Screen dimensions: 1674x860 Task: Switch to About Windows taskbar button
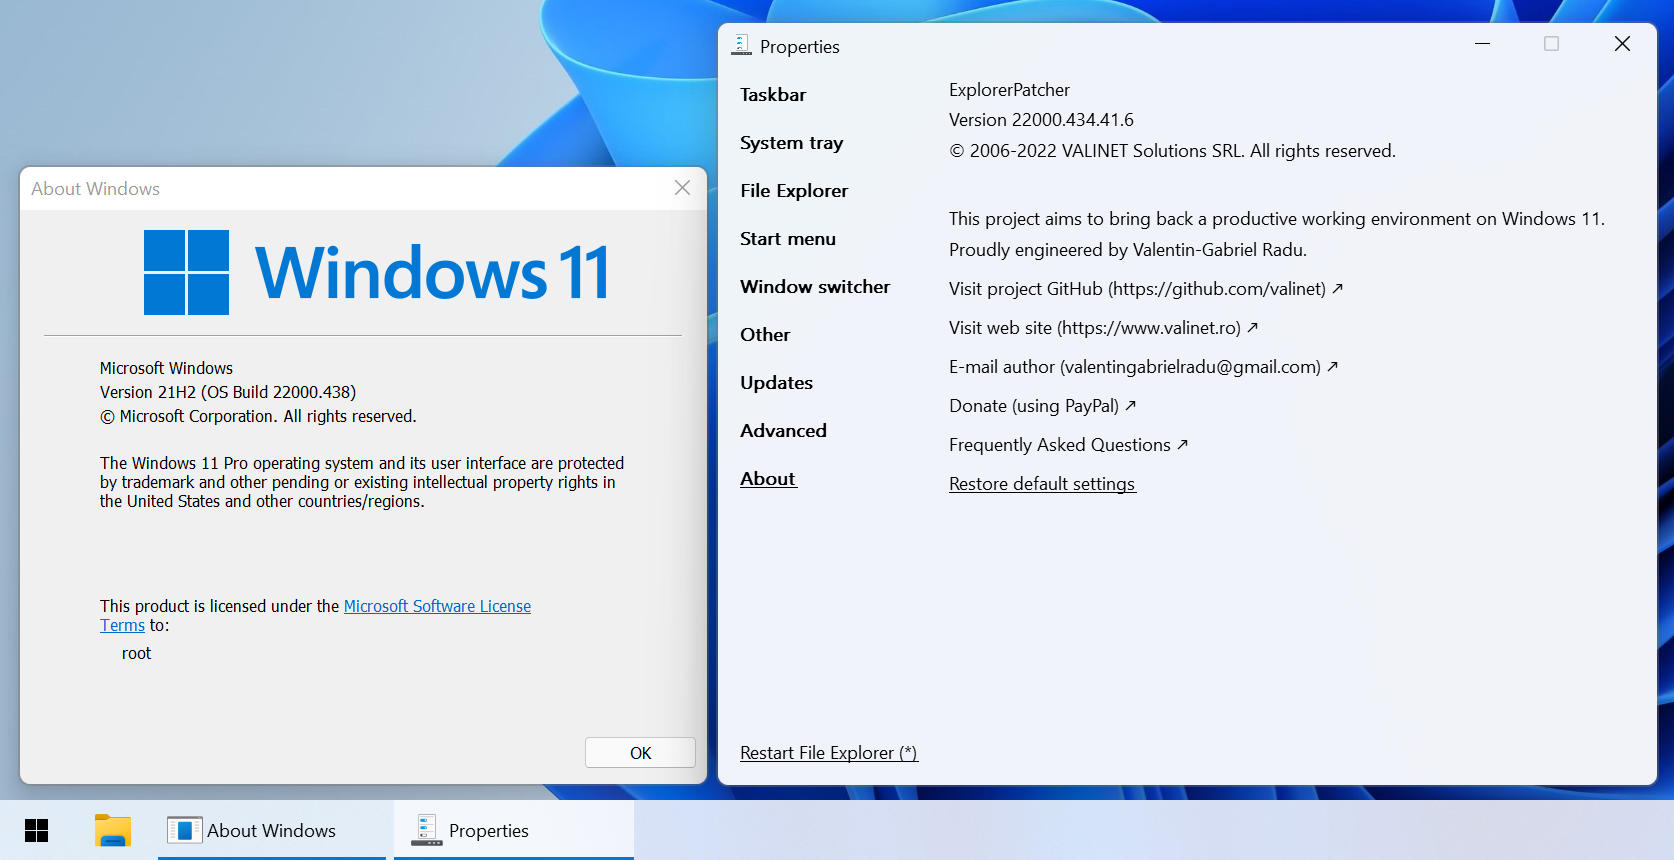(272, 830)
